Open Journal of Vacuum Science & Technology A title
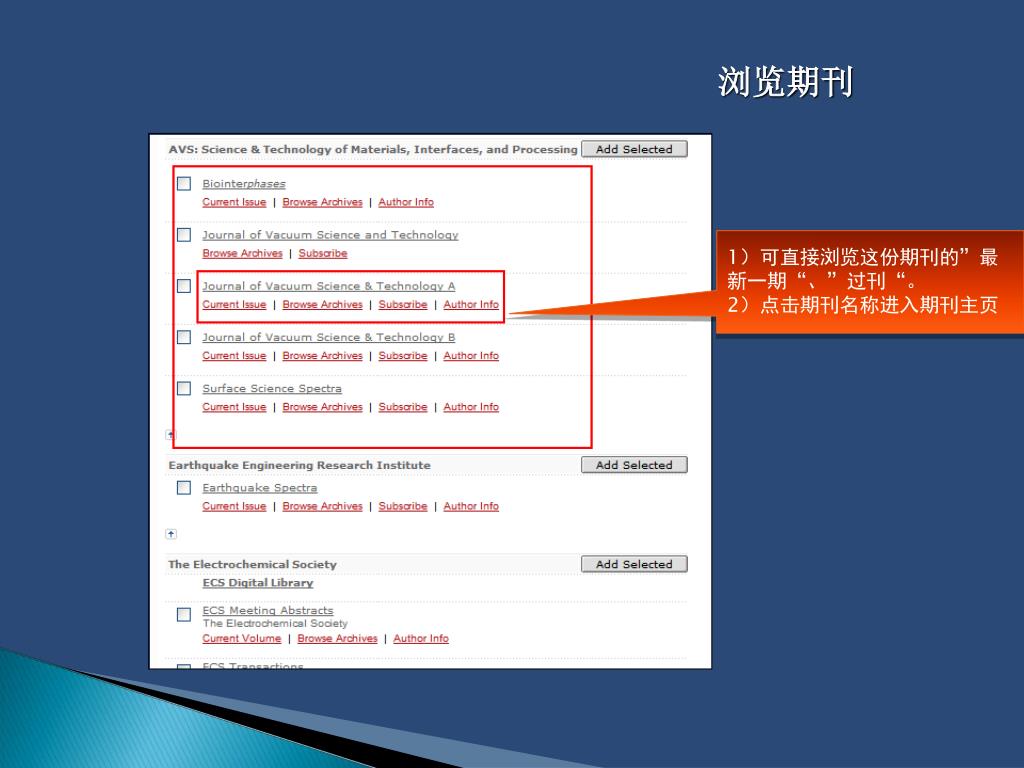This screenshot has width=1024, height=768. (x=328, y=286)
